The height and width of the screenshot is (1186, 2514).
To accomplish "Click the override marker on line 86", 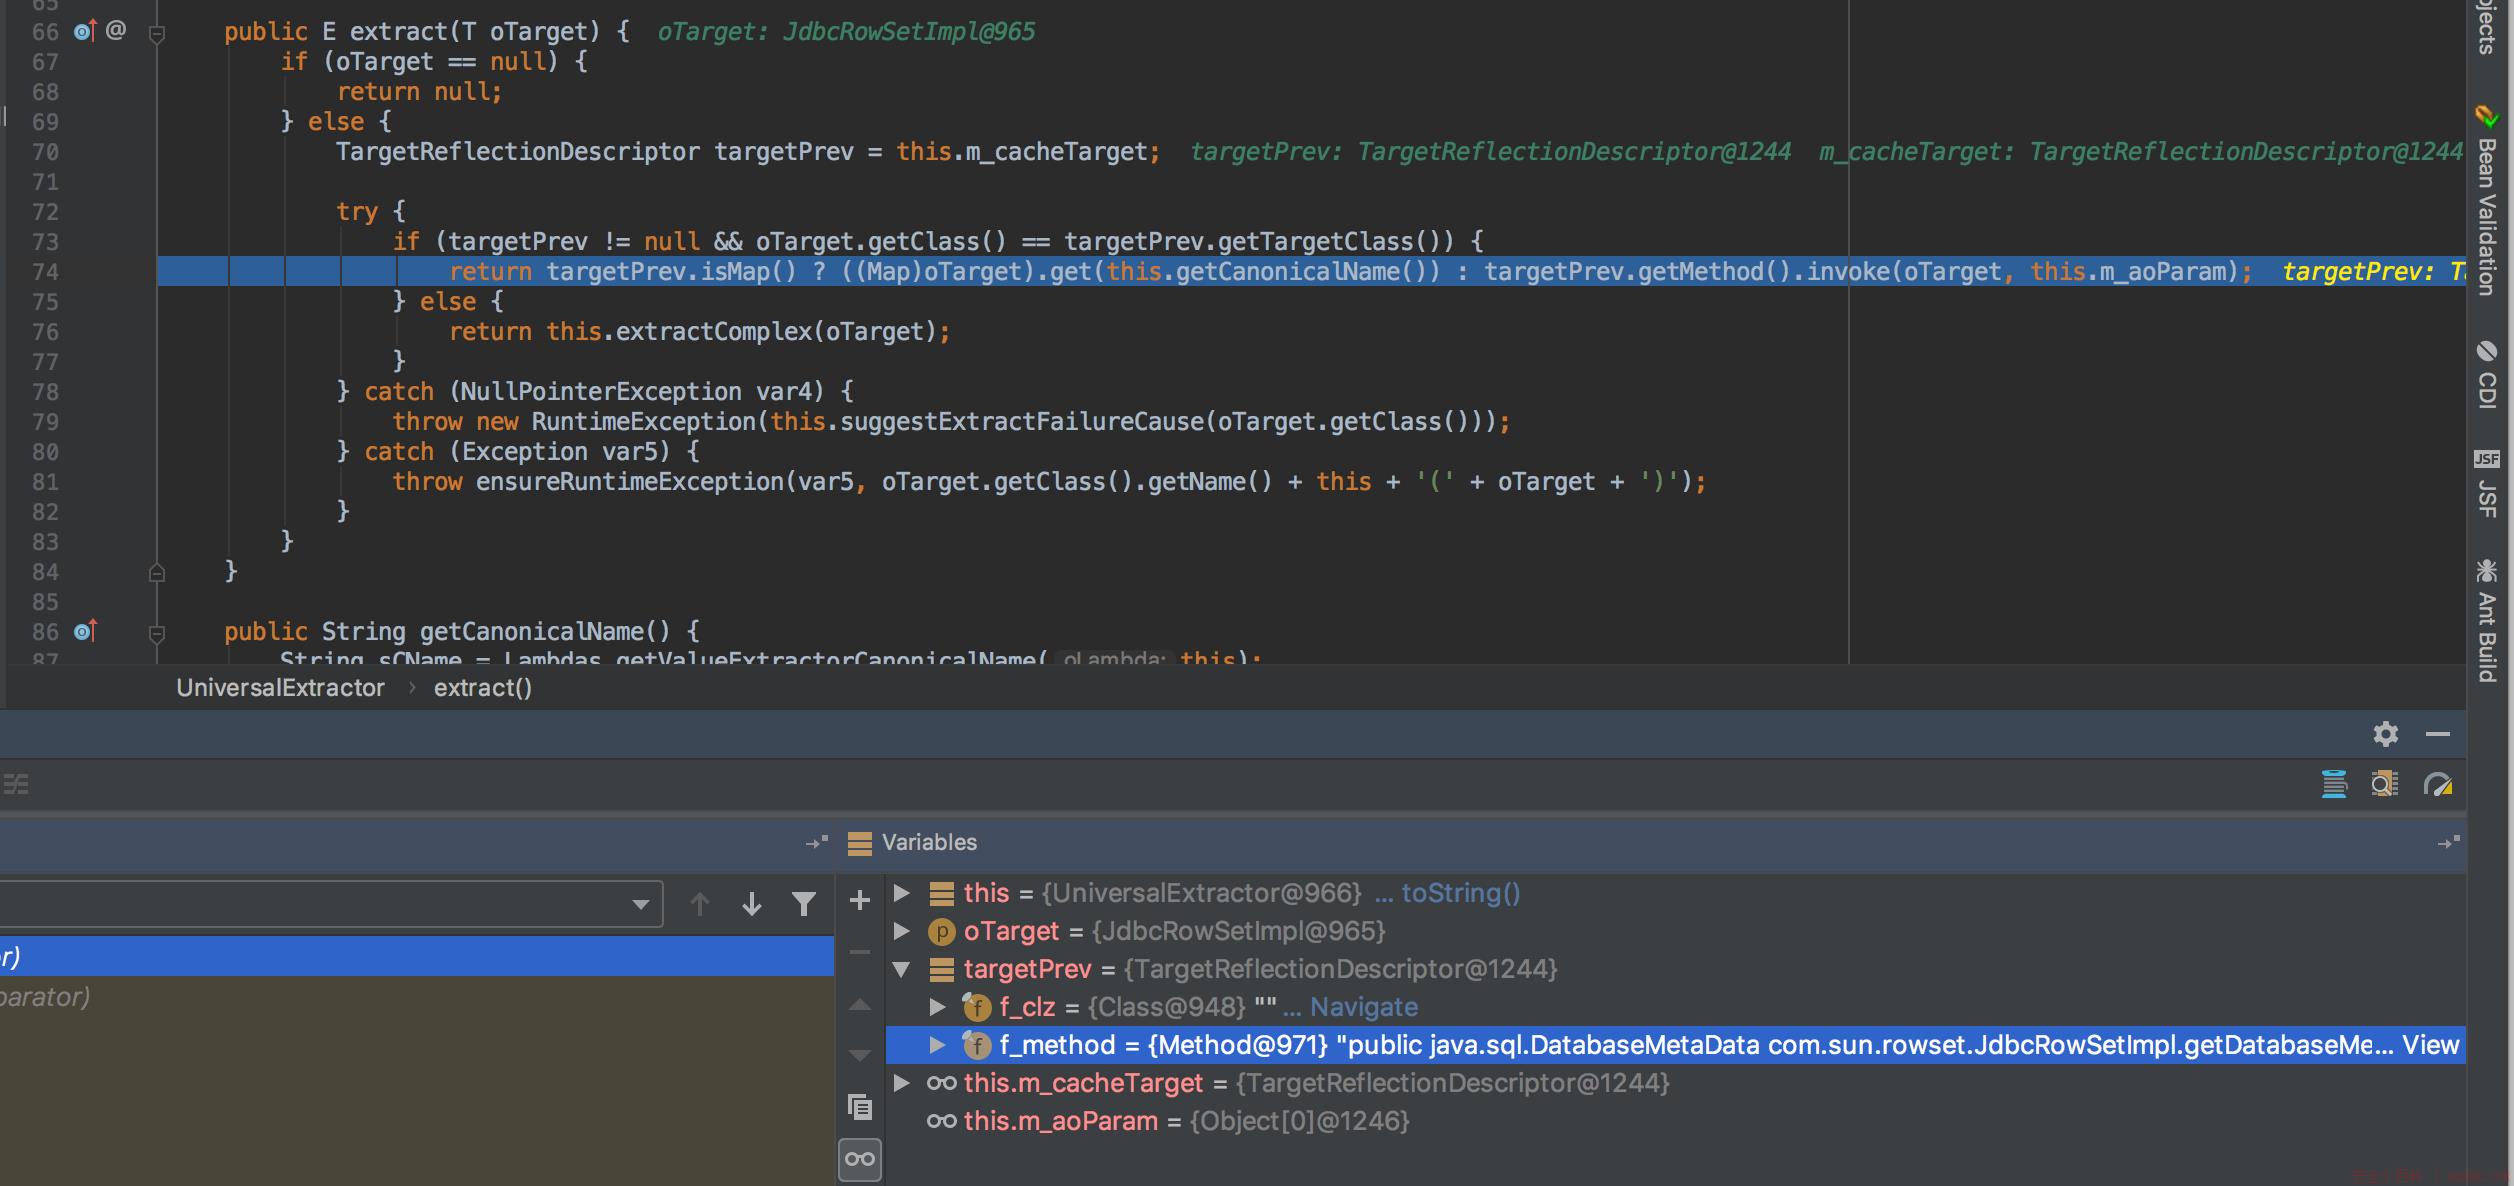I will click(x=85, y=631).
